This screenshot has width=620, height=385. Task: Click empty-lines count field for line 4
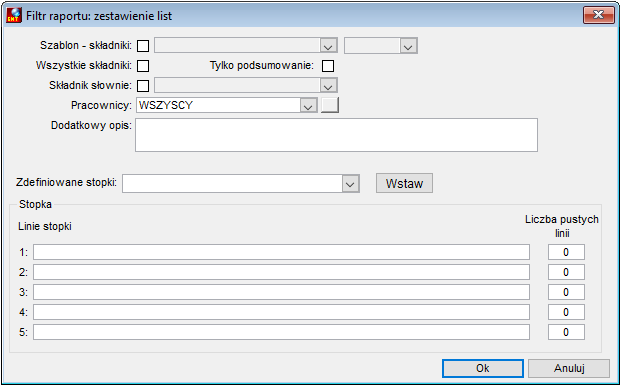pyautogui.click(x=566, y=312)
